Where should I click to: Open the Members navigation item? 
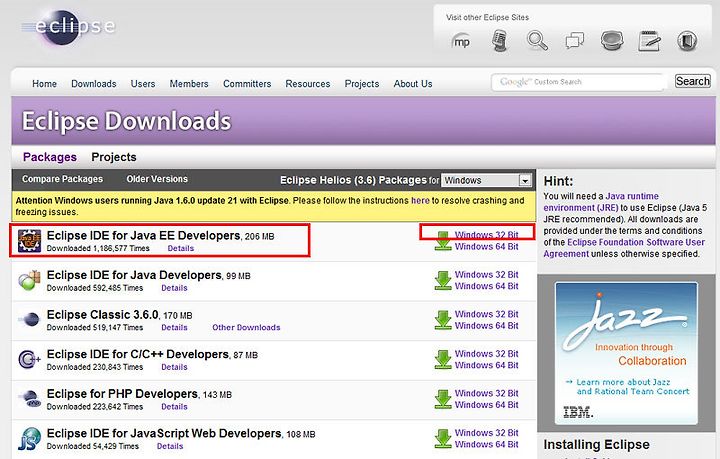[x=189, y=84]
